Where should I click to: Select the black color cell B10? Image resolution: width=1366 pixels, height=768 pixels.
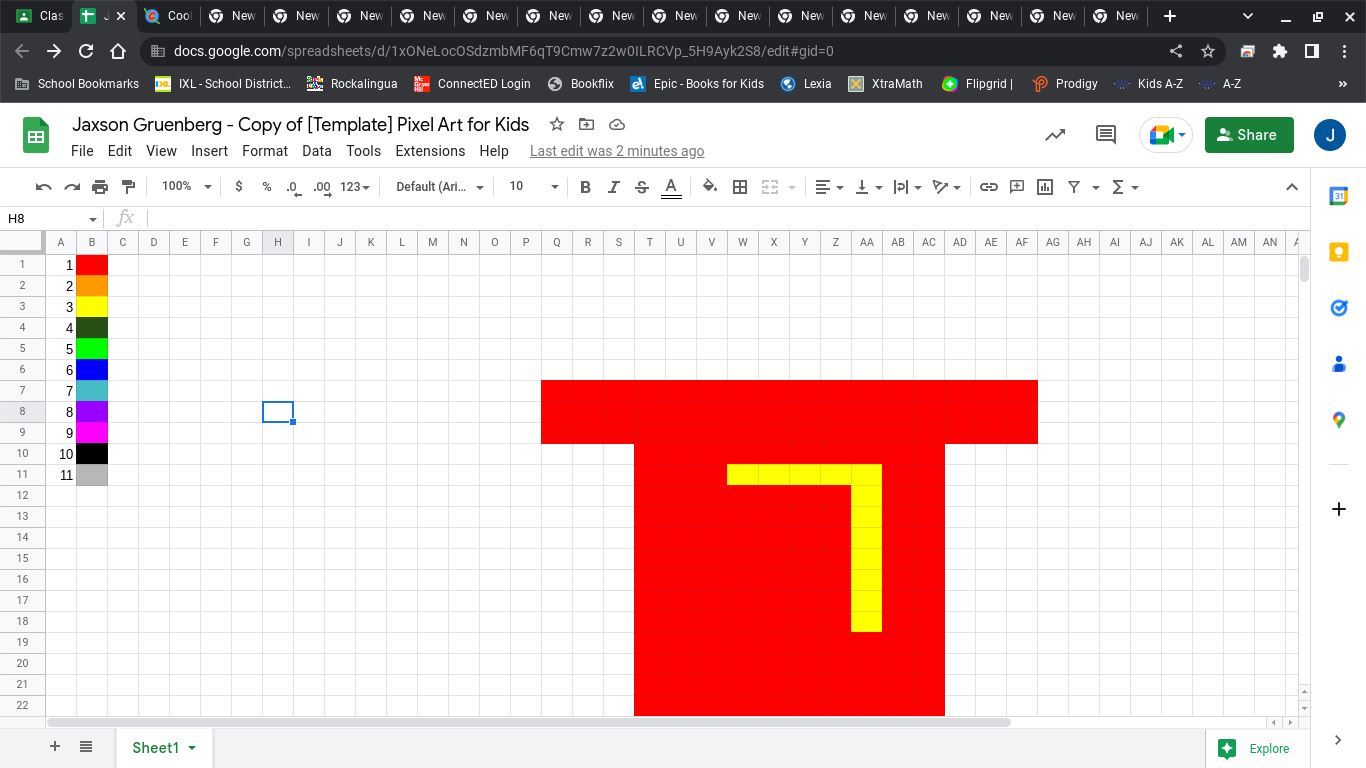click(92, 454)
